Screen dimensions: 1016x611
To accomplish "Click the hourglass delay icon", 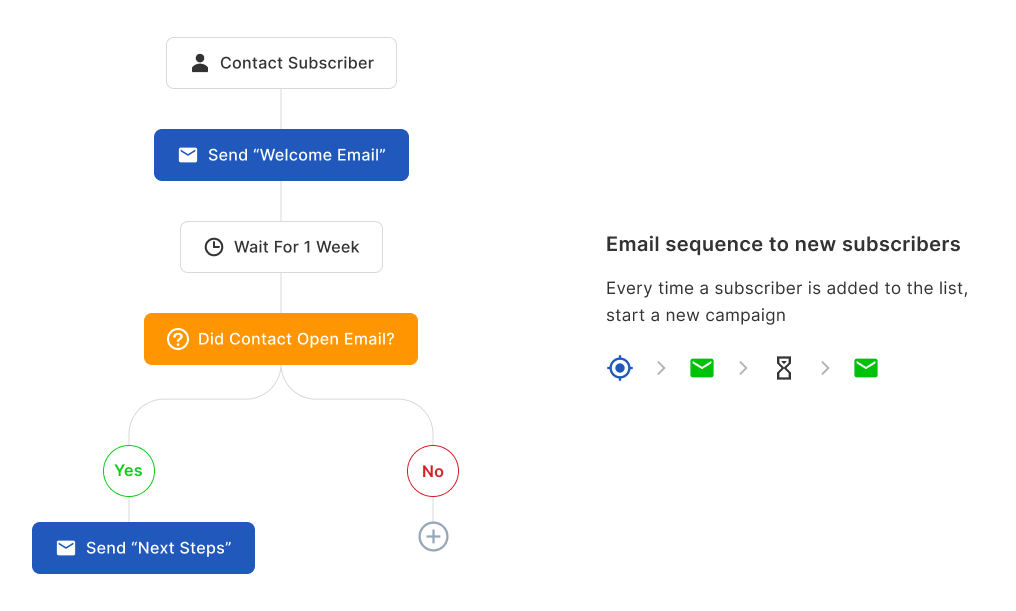I will pyautogui.click(x=784, y=368).
